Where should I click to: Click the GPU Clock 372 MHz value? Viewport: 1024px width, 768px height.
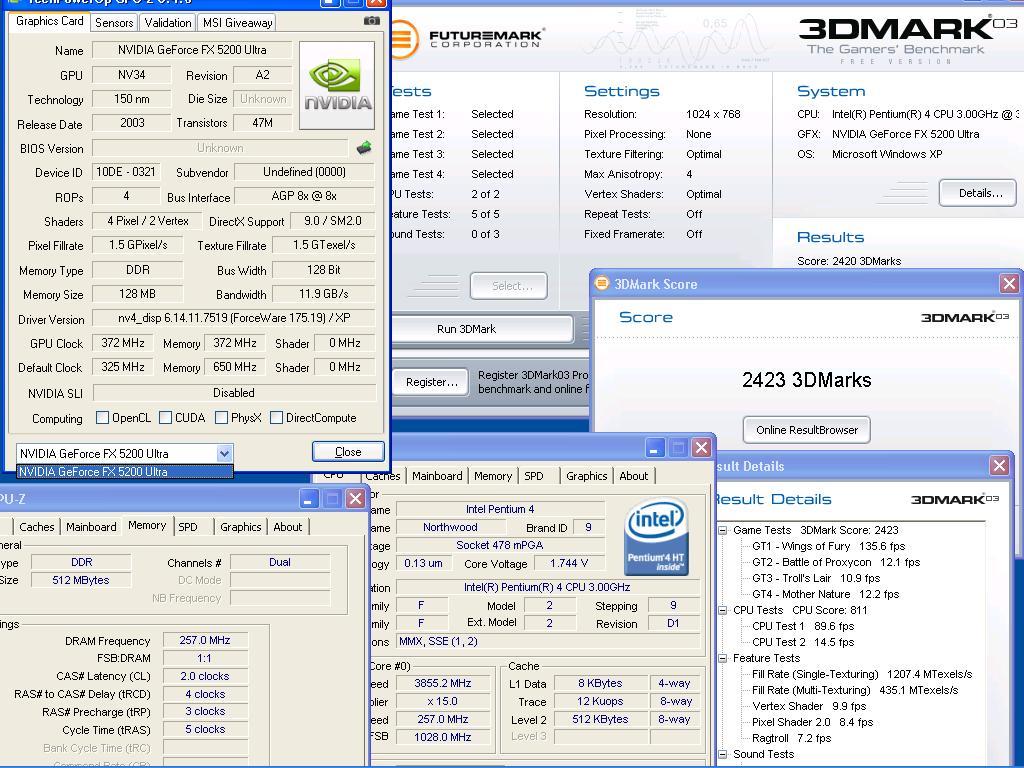pyautogui.click(x=123, y=343)
